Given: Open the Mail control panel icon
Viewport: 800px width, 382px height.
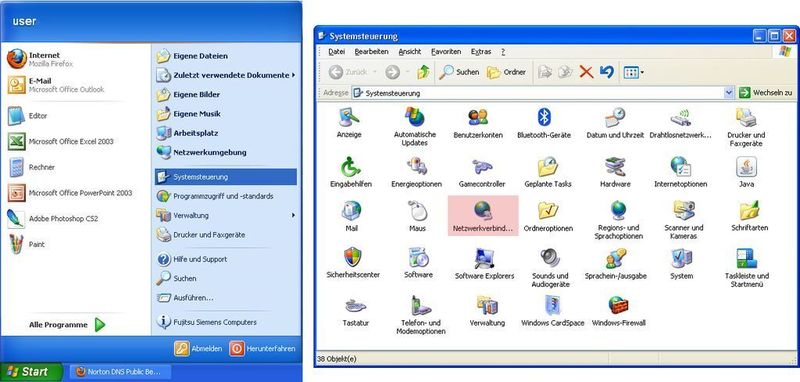Looking at the screenshot, I should [351, 216].
